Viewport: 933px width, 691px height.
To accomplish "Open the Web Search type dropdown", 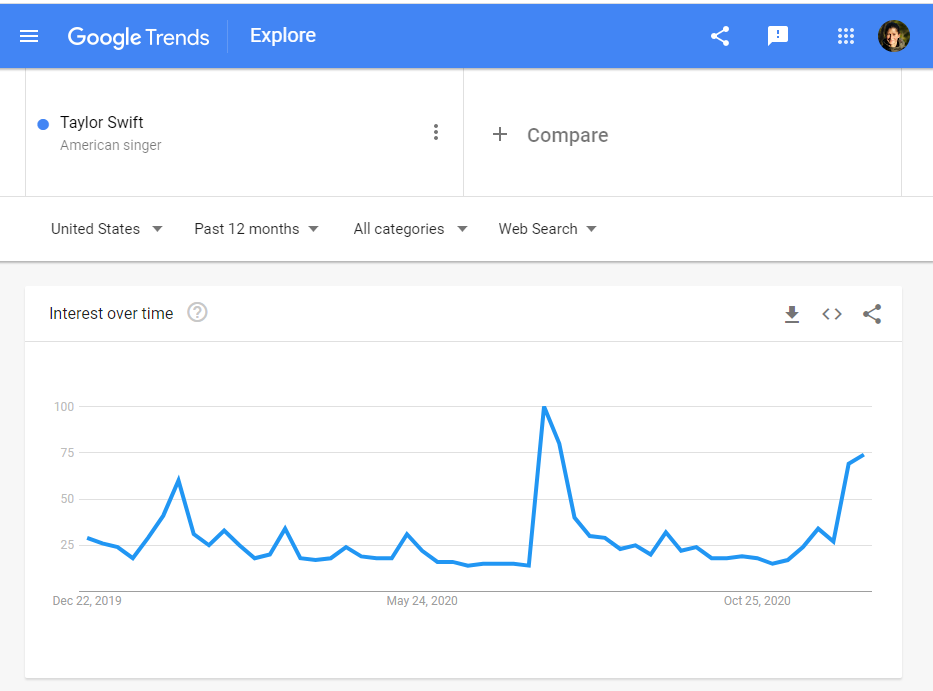I will (547, 229).
